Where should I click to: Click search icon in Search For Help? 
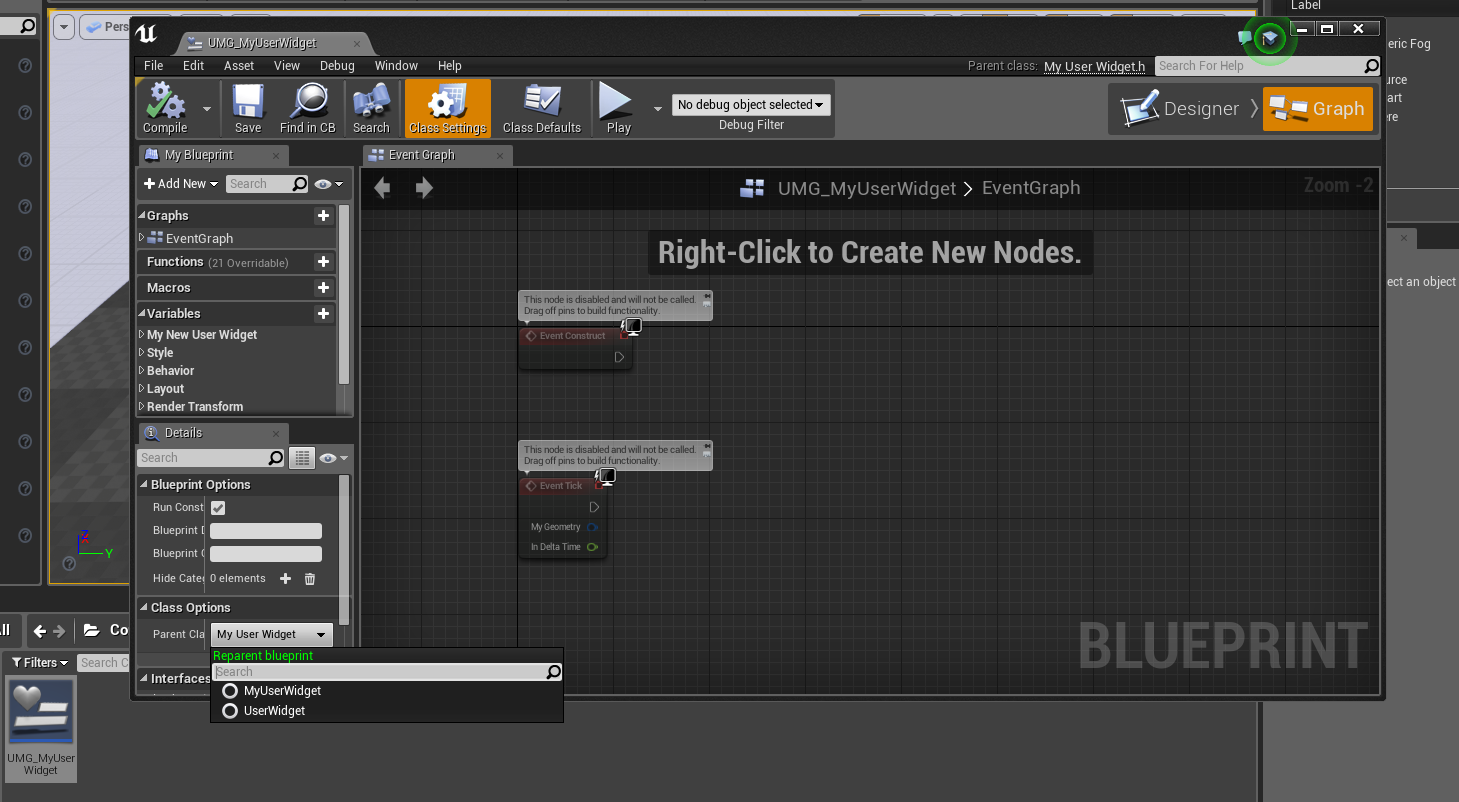coord(1372,66)
